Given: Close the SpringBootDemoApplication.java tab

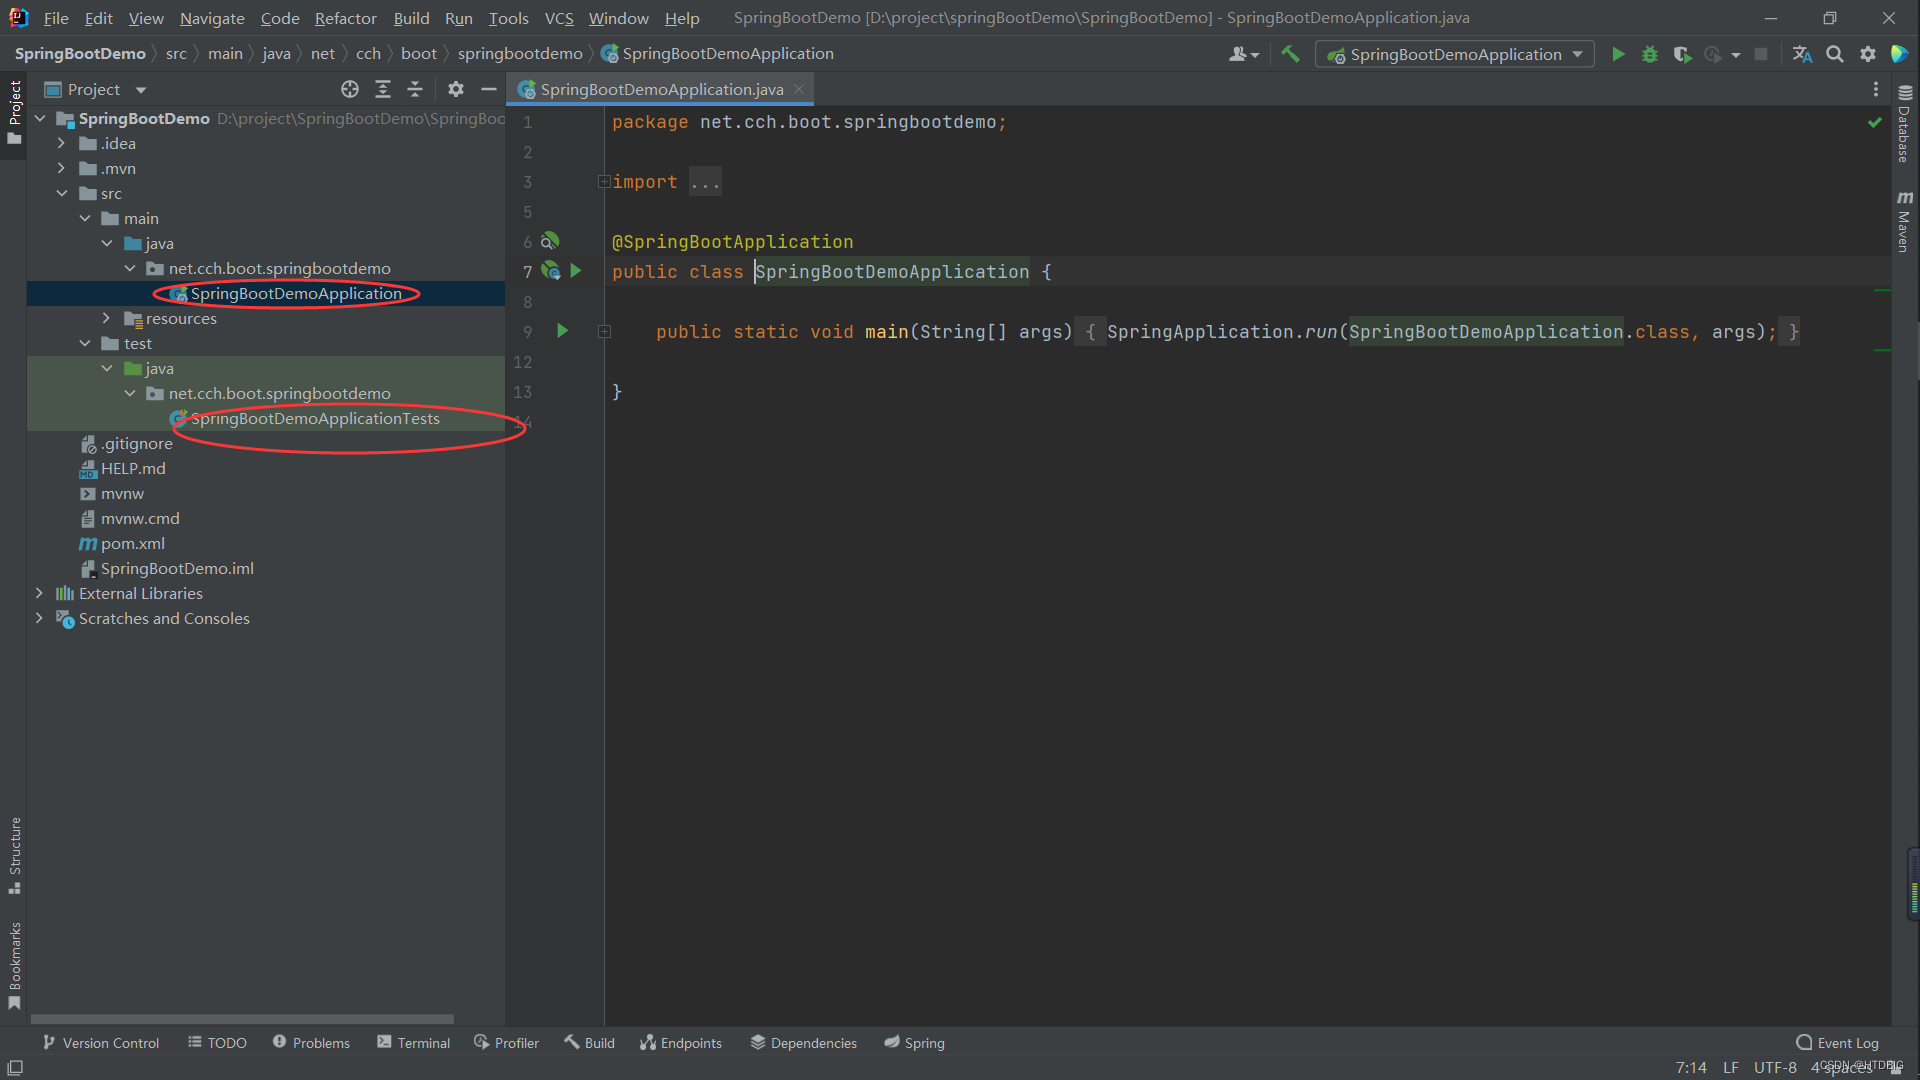Looking at the screenshot, I should (799, 89).
